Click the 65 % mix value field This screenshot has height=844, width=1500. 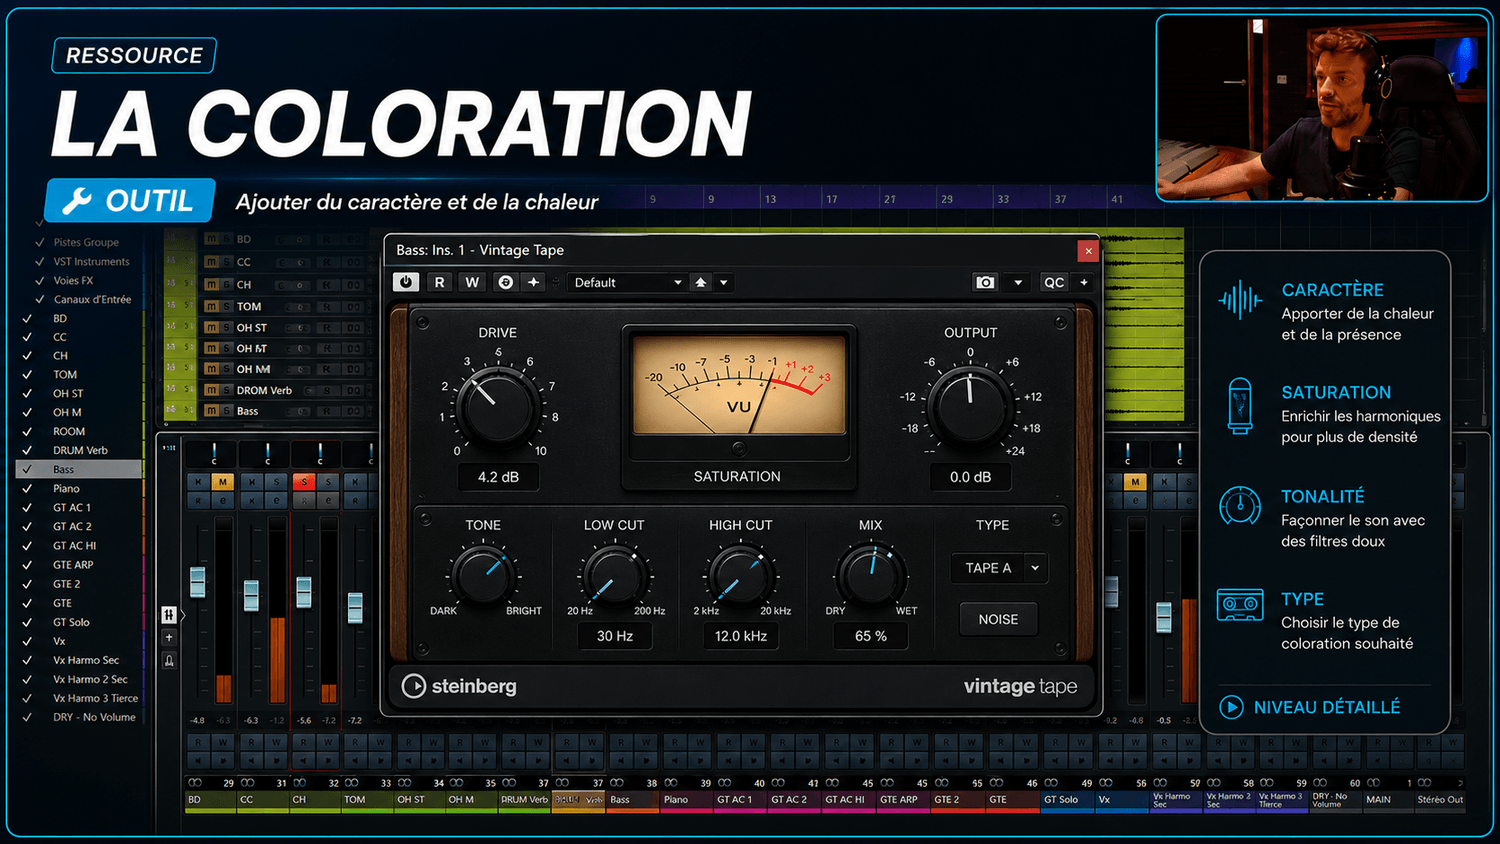click(871, 636)
